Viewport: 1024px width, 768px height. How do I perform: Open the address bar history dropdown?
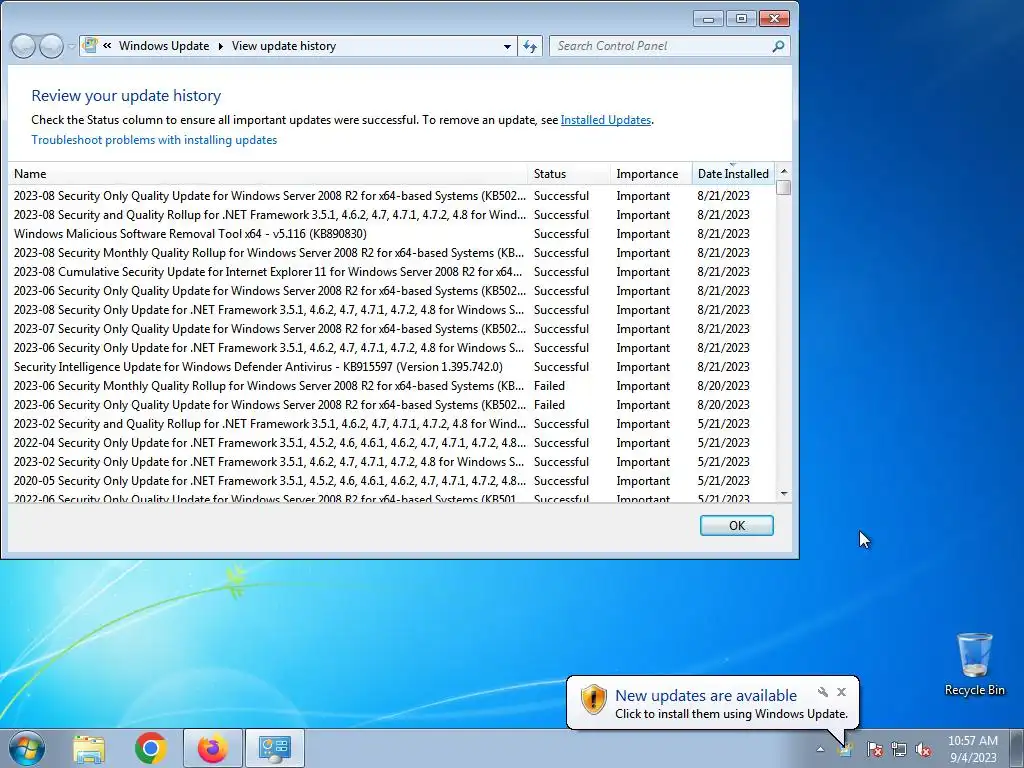(x=507, y=46)
